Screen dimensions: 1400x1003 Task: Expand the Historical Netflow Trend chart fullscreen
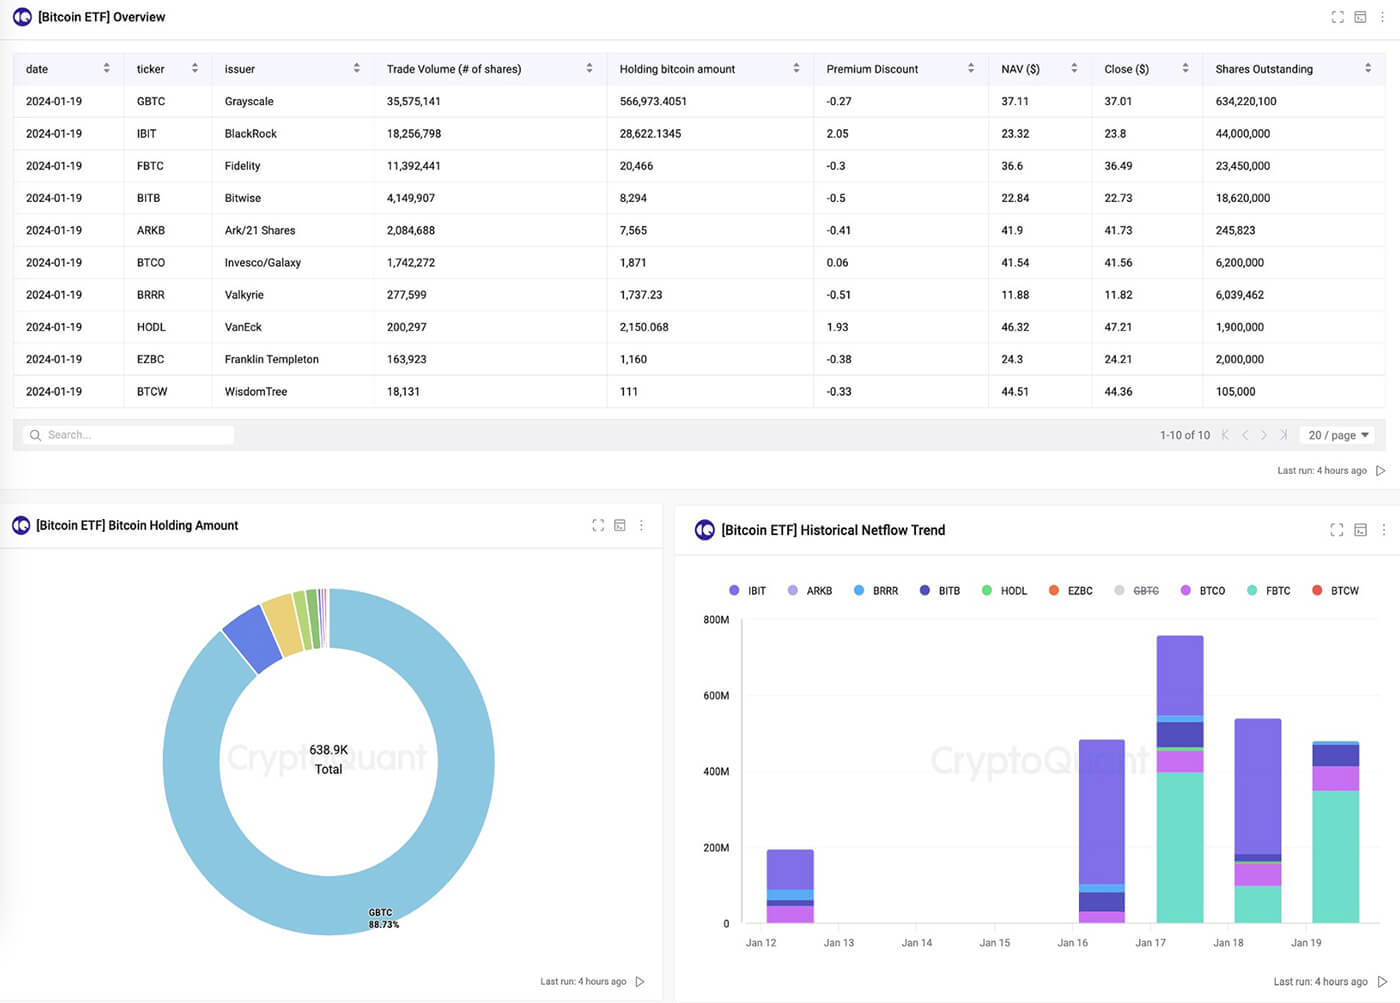coord(1337,530)
